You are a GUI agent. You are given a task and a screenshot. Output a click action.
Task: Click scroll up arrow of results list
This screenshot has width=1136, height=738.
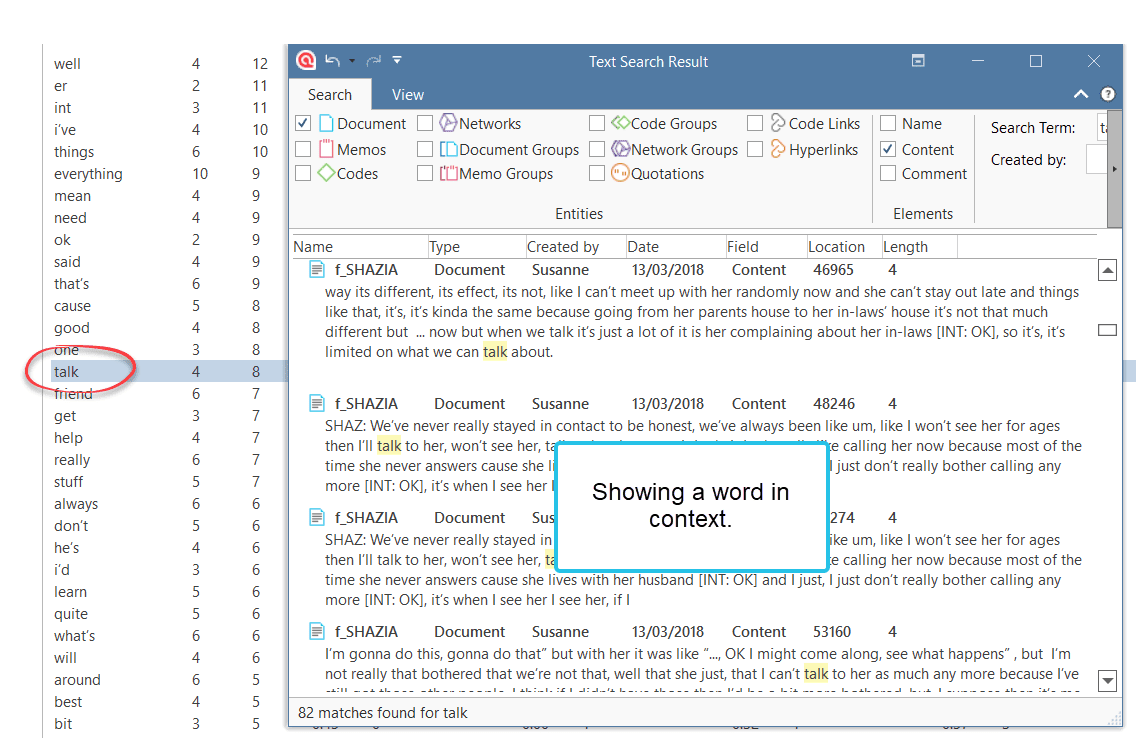tap(1107, 271)
